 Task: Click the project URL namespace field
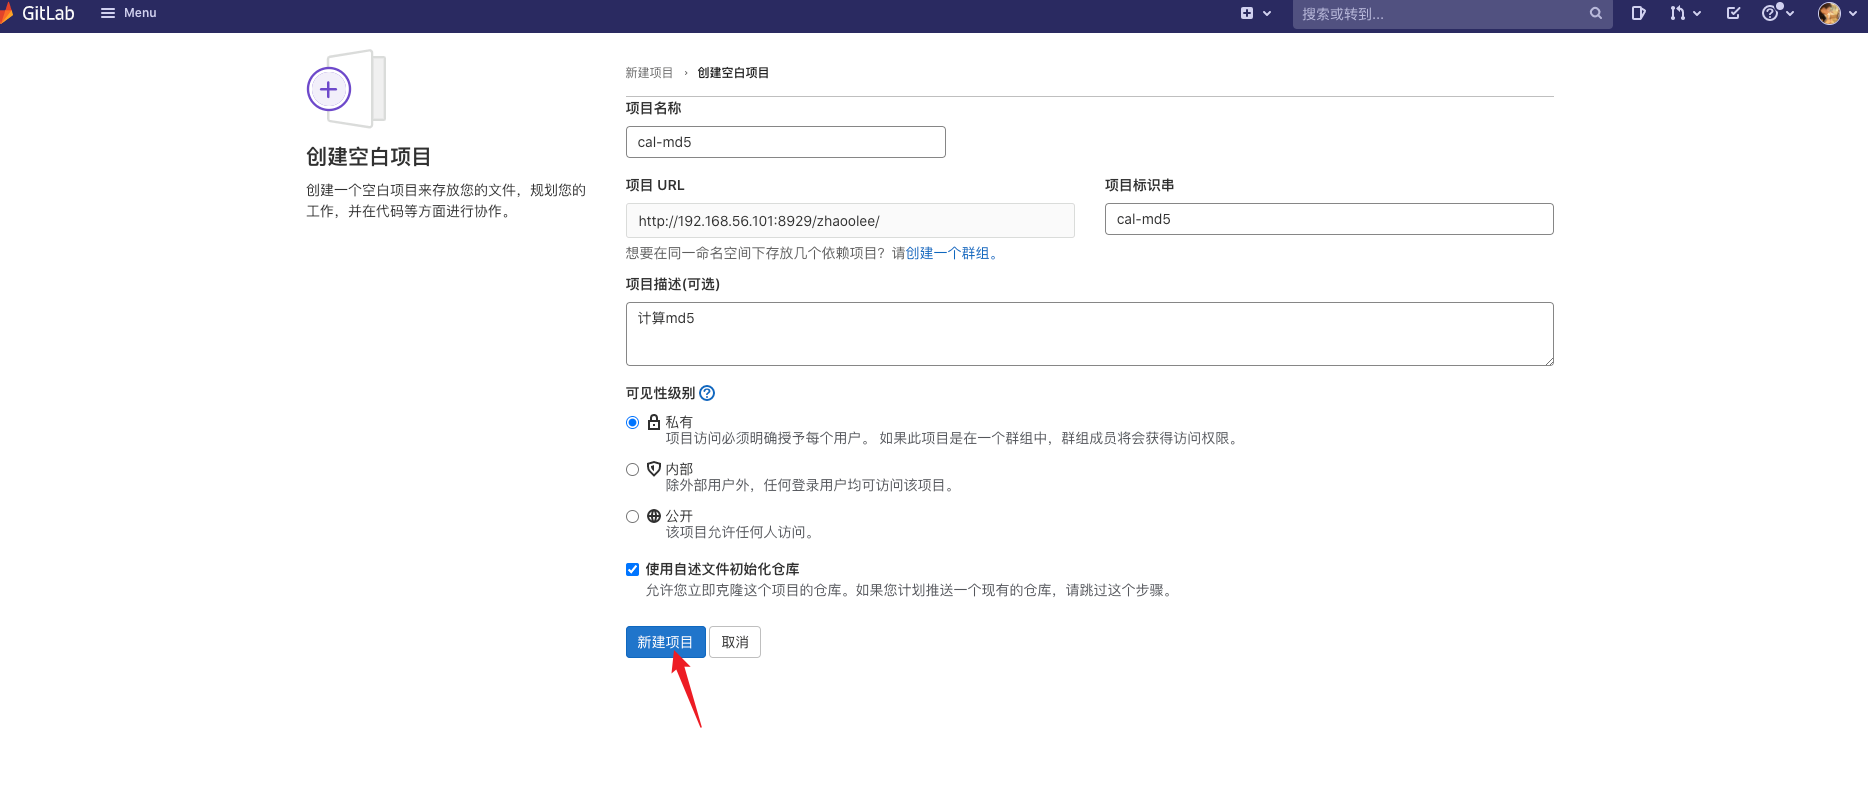click(x=850, y=221)
